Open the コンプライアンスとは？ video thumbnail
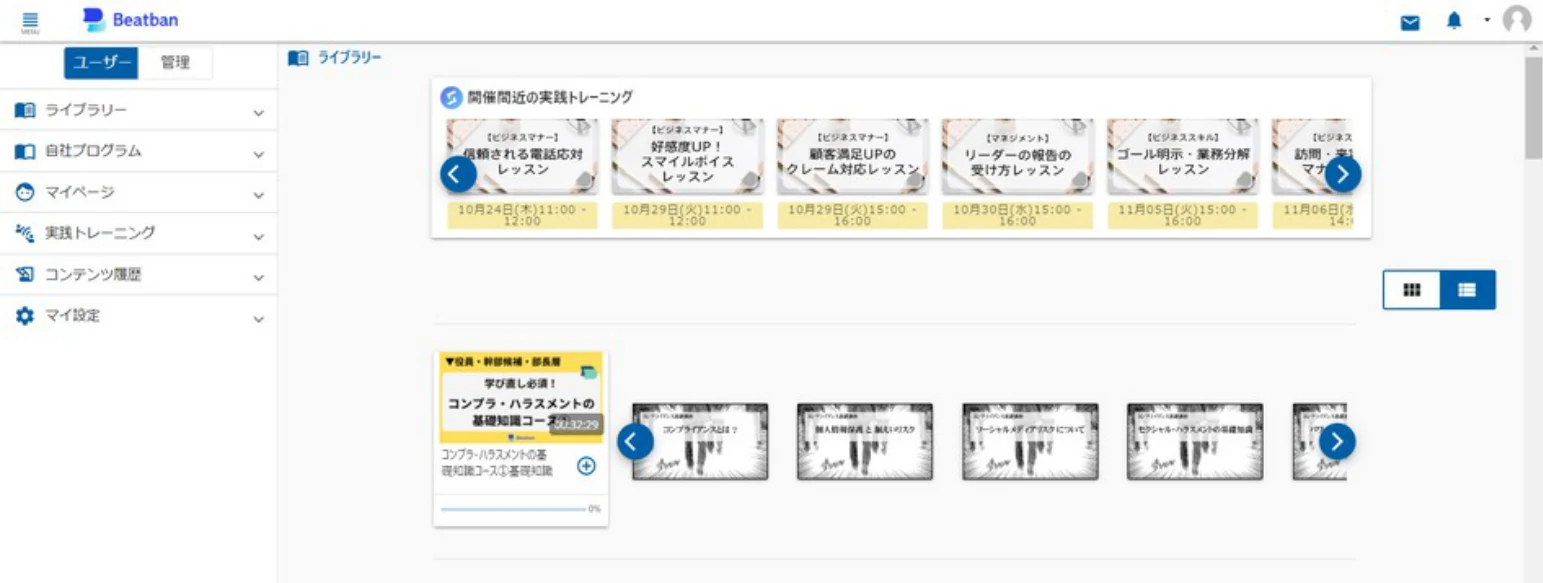This screenshot has width=1543, height=583. pyautogui.click(x=700, y=441)
